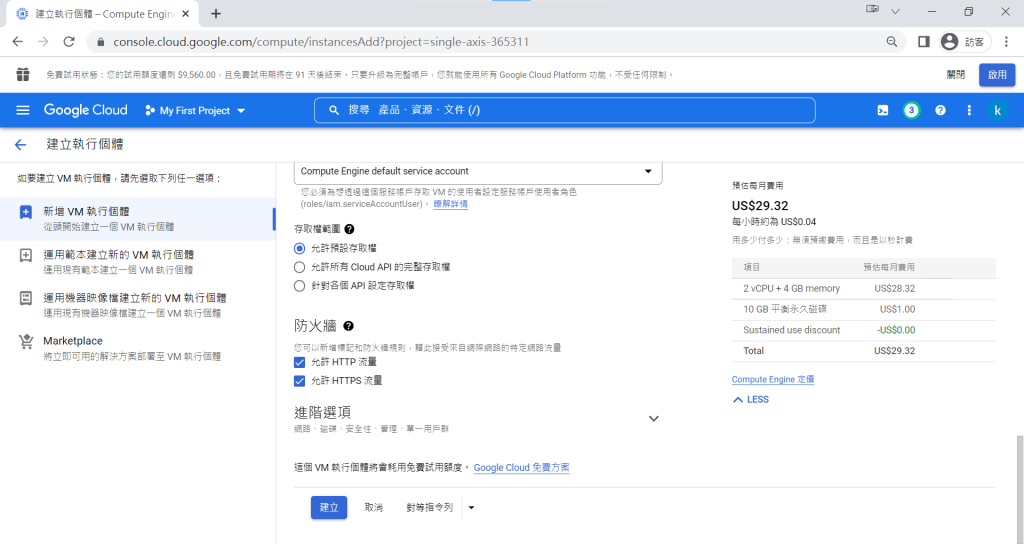This screenshot has width=1024, height=544.
Task: Open My First Project selector dropdown
Action: [195, 110]
